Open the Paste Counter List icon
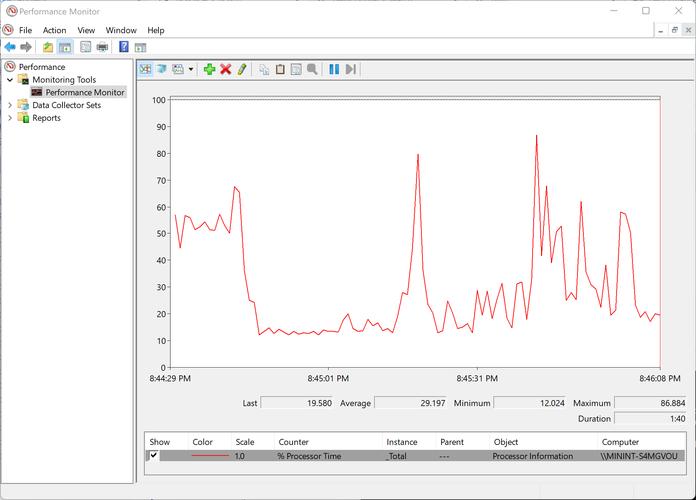The width and height of the screenshot is (696, 500). 280,69
